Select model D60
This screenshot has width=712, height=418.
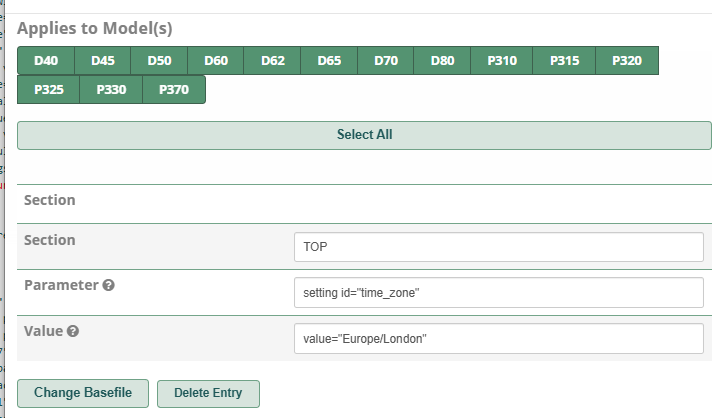tap(216, 60)
